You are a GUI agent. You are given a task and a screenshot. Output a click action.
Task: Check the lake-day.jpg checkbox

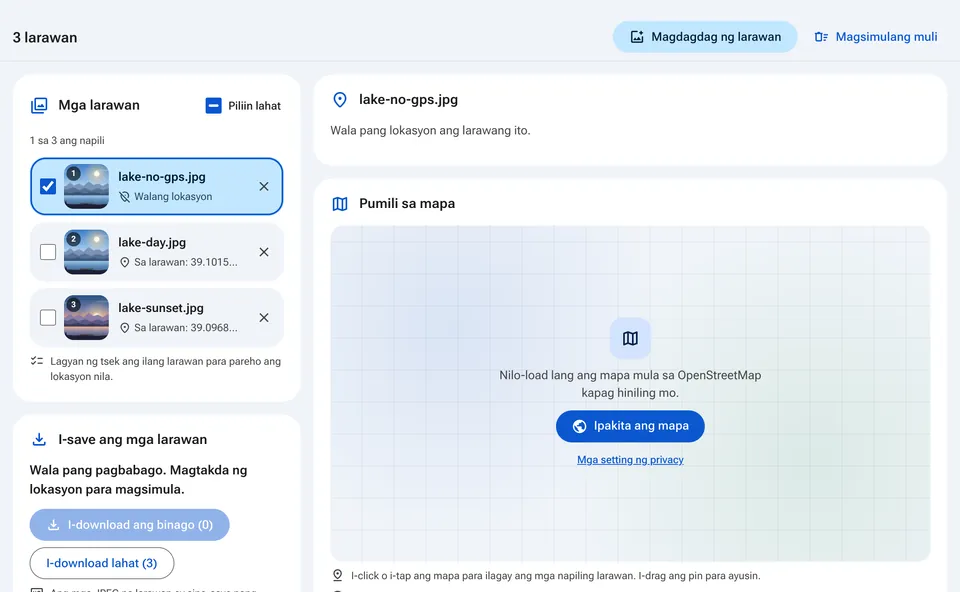point(48,252)
